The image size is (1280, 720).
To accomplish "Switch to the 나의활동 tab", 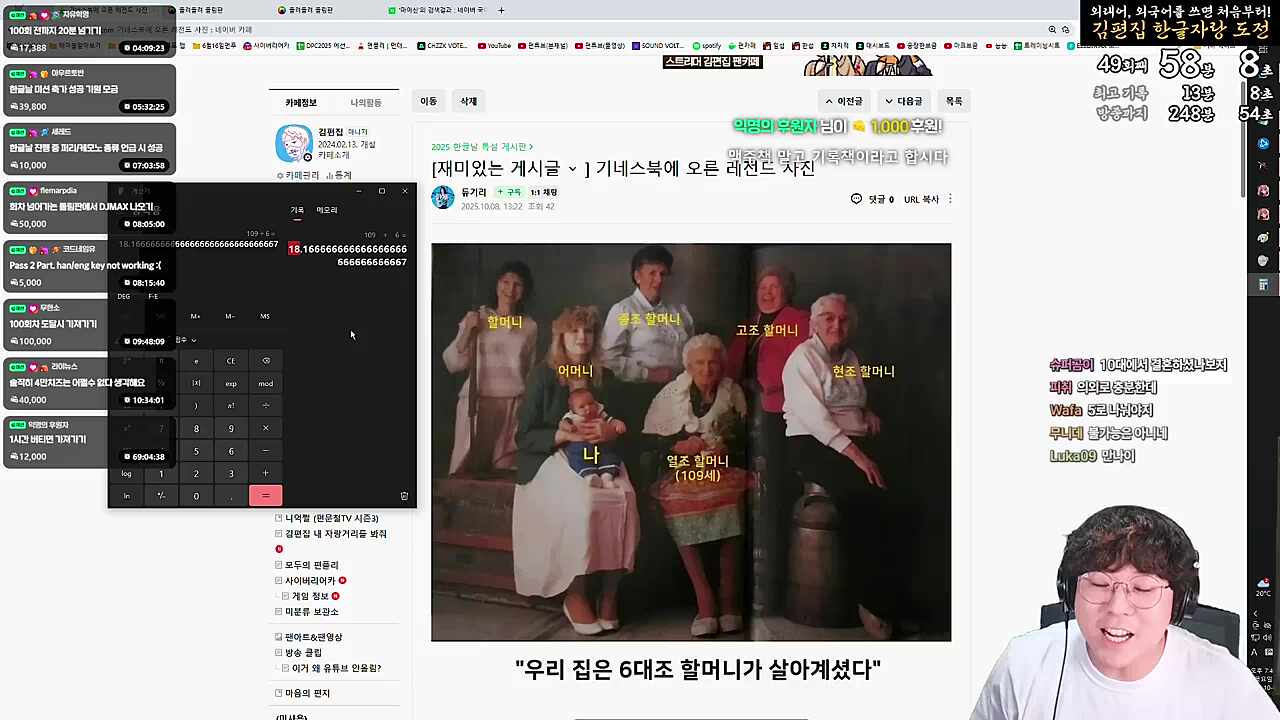I will (x=365, y=103).
